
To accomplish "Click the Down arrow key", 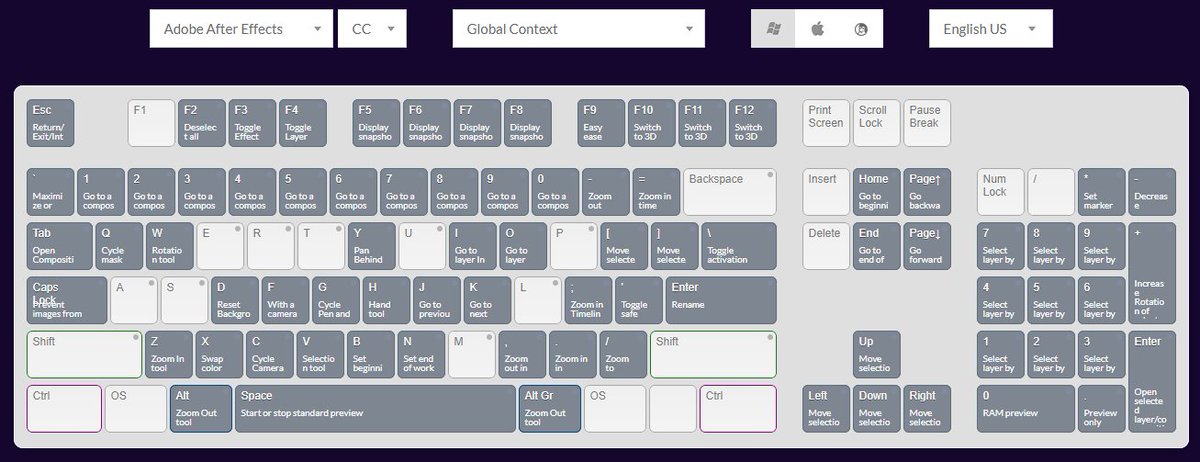I will pos(877,408).
